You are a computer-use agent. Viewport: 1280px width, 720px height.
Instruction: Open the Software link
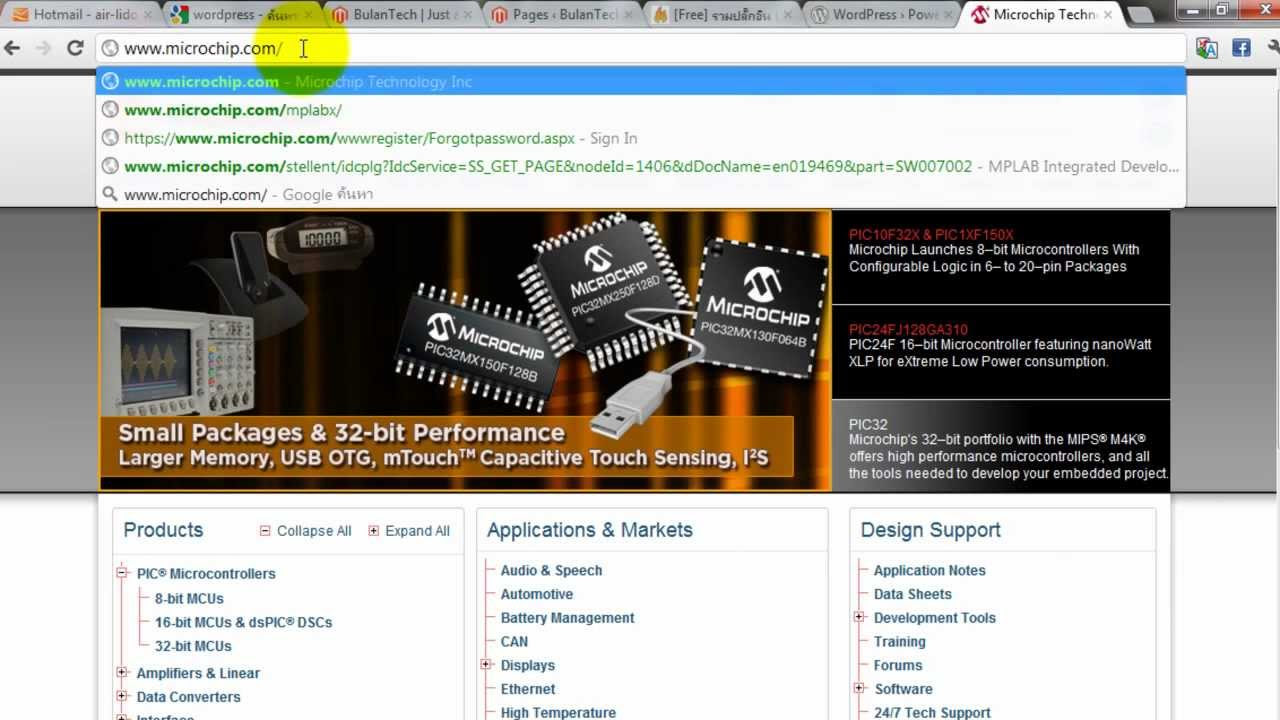tap(903, 689)
